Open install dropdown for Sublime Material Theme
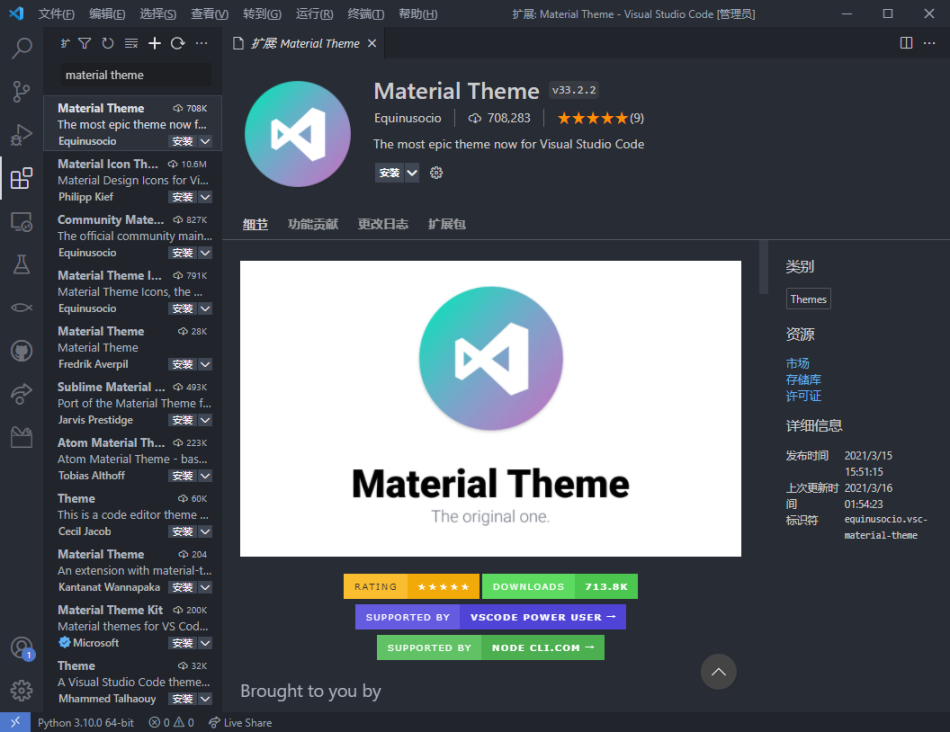The image size is (950, 732). pyautogui.click(x=205, y=420)
